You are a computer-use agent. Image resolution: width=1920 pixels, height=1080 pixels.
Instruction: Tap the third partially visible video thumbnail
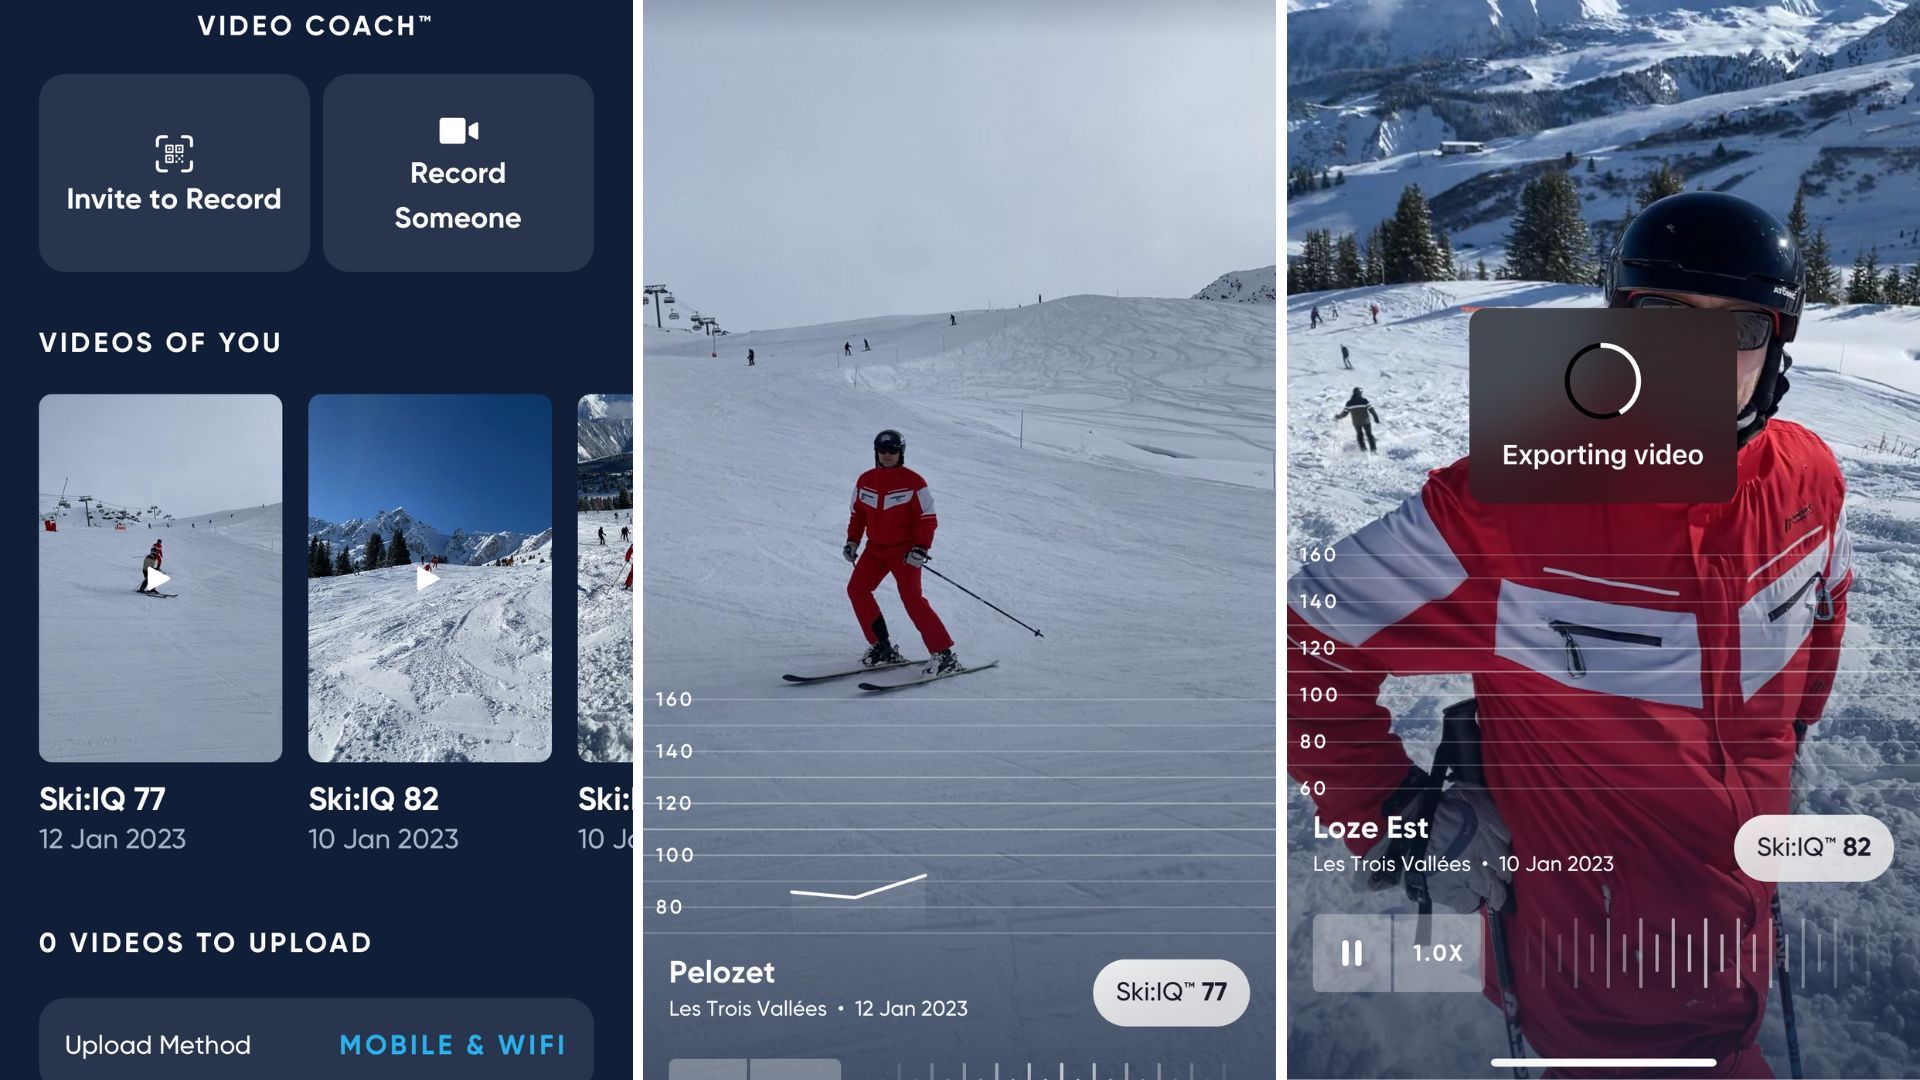click(x=607, y=578)
